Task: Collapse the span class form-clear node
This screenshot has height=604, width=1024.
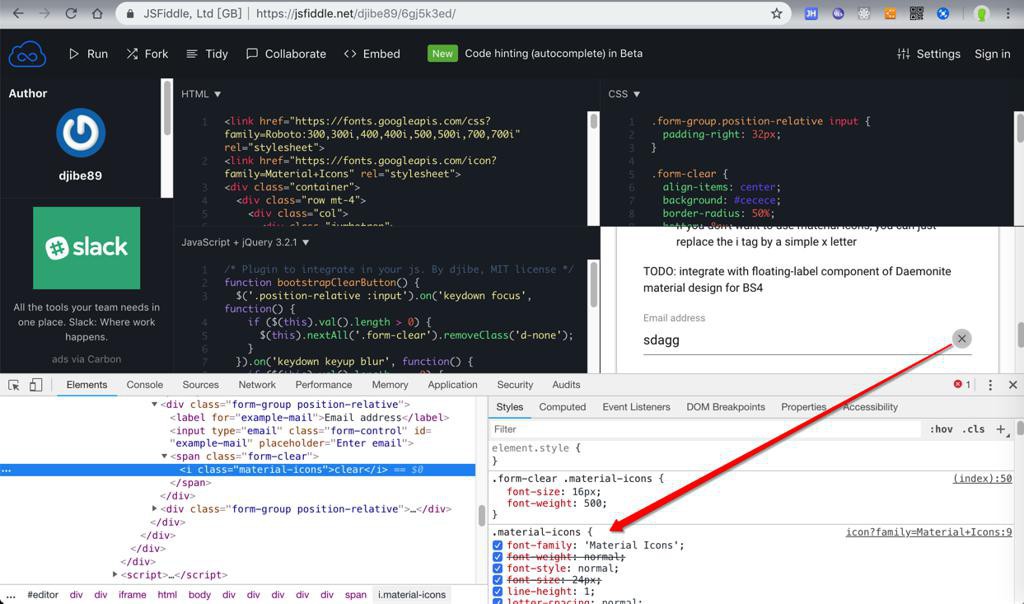Action: click(164, 456)
